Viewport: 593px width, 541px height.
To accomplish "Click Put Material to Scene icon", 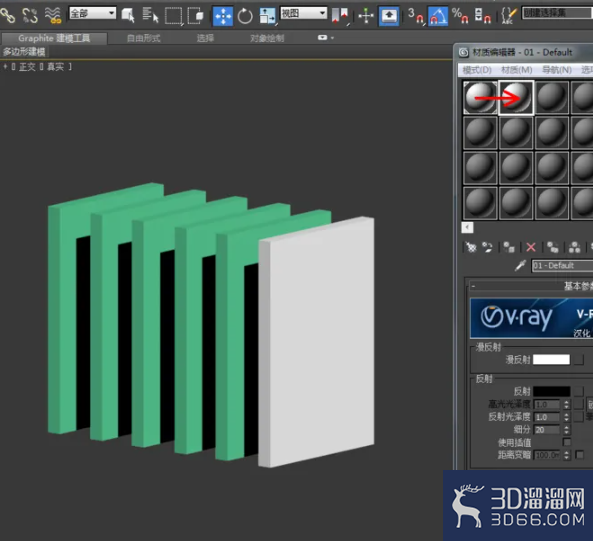I will (487, 248).
